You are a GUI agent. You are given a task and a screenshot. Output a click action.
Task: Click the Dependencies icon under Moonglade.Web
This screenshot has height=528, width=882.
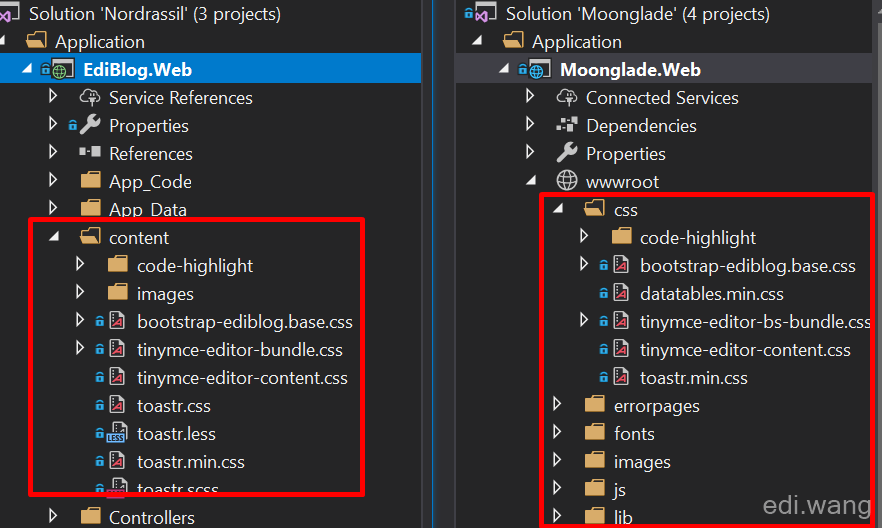coord(566,124)
